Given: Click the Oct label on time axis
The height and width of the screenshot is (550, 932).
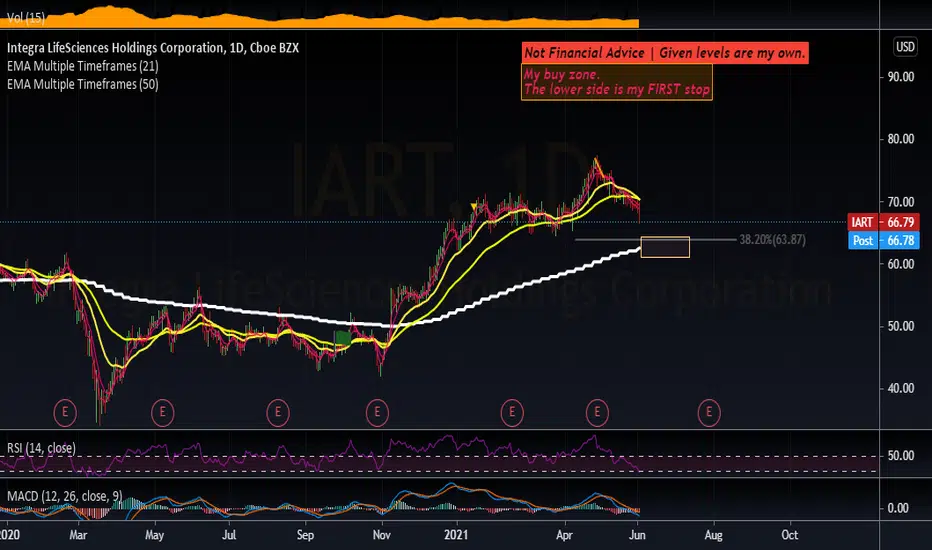Looking at the screenshot, I should click(789, 535).
